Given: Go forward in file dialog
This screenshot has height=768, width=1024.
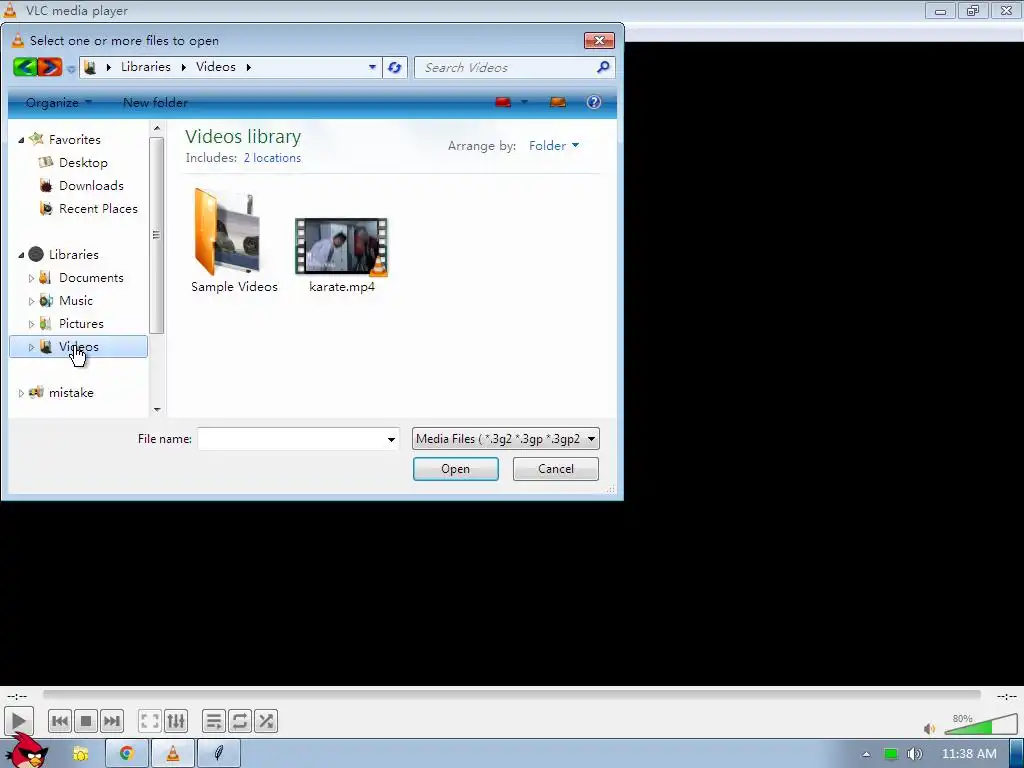Looking at the screenshot, I should (x=49, y=67).
